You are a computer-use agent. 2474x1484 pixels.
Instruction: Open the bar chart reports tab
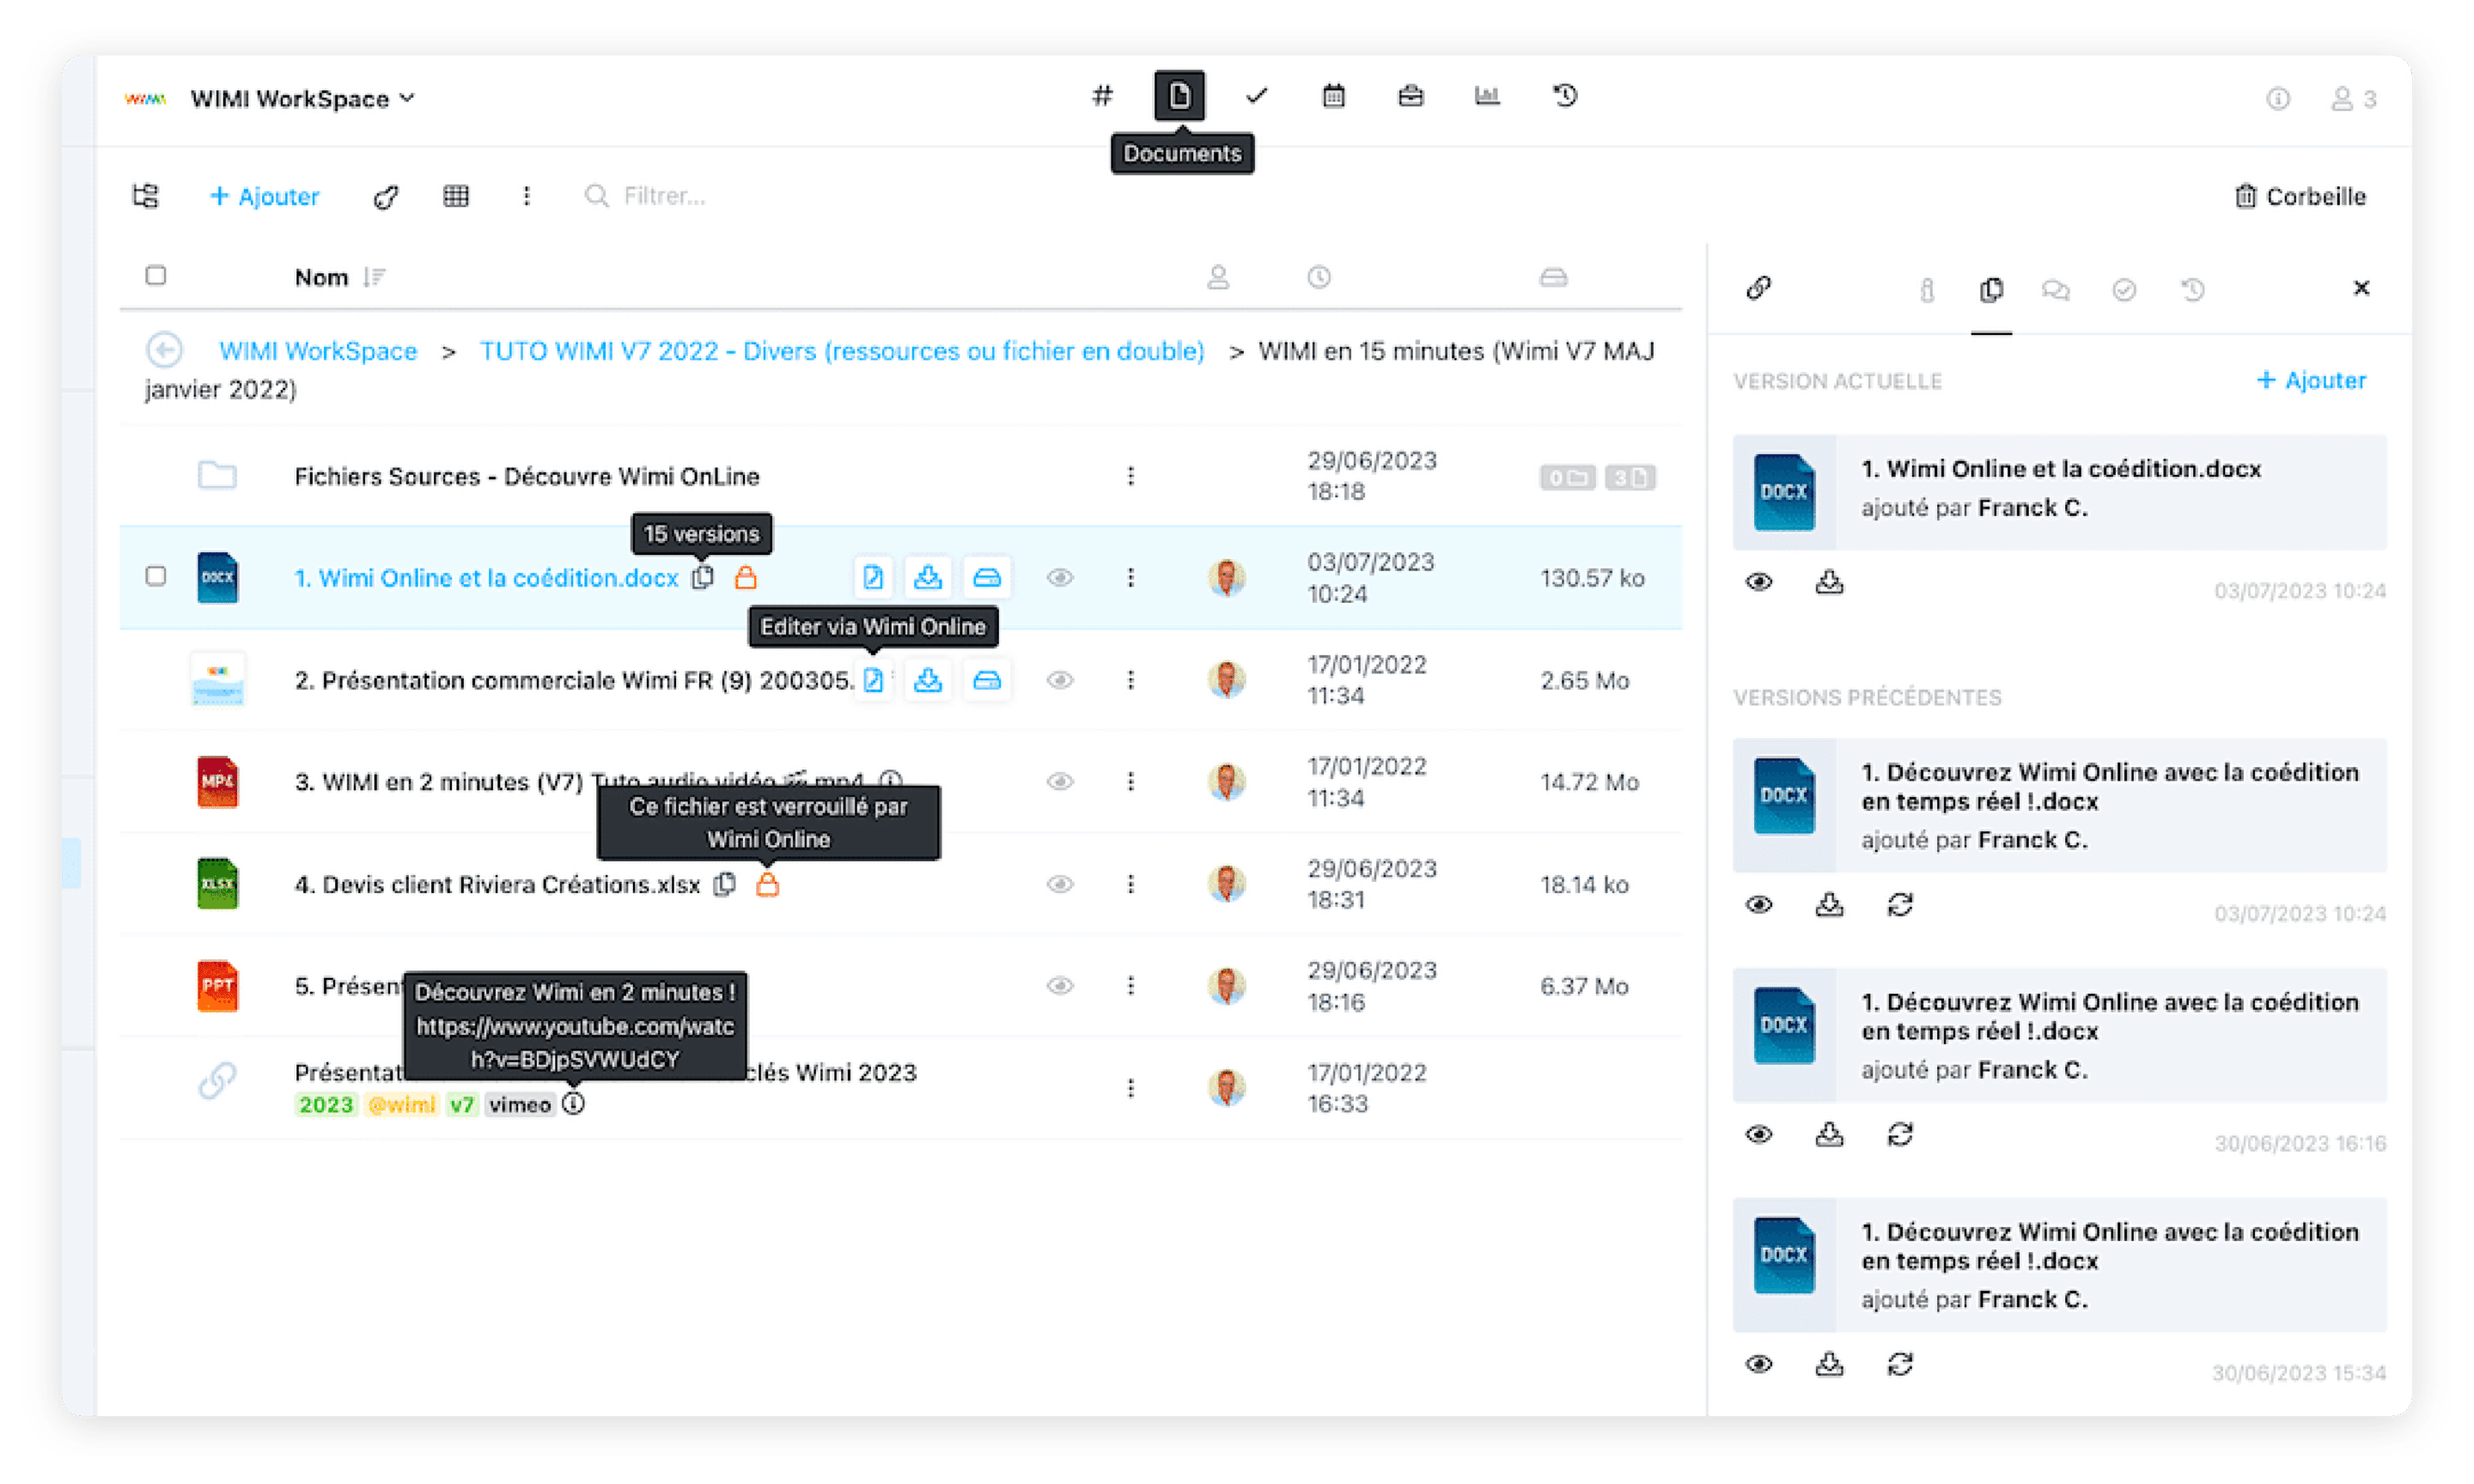click(1487, 96)
